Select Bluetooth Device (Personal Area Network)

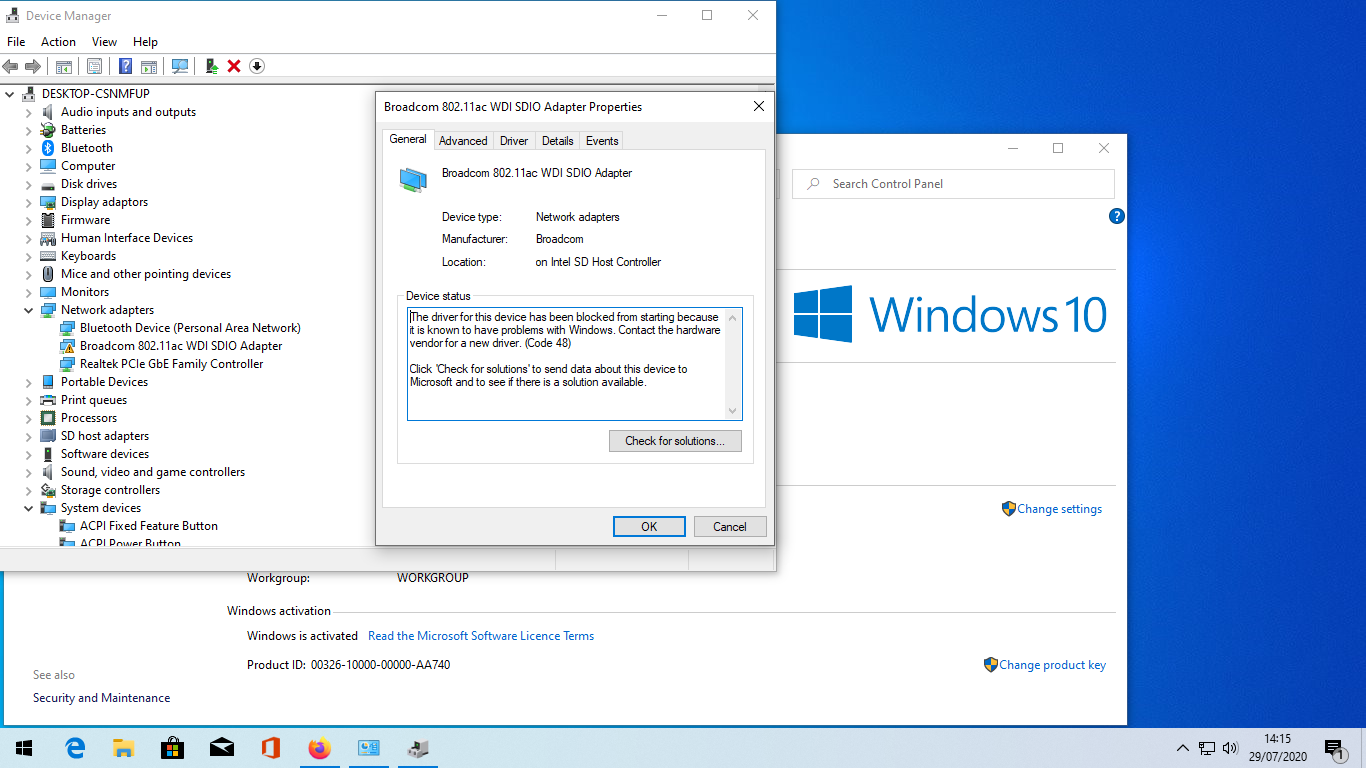click(x=190, y=328)
